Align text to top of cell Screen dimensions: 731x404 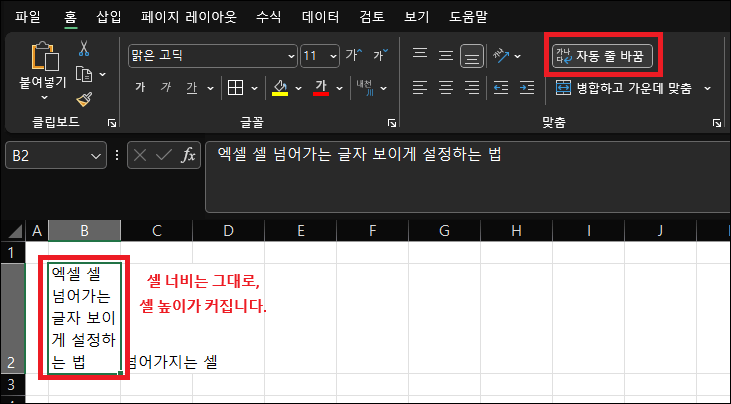pos(420,55)
